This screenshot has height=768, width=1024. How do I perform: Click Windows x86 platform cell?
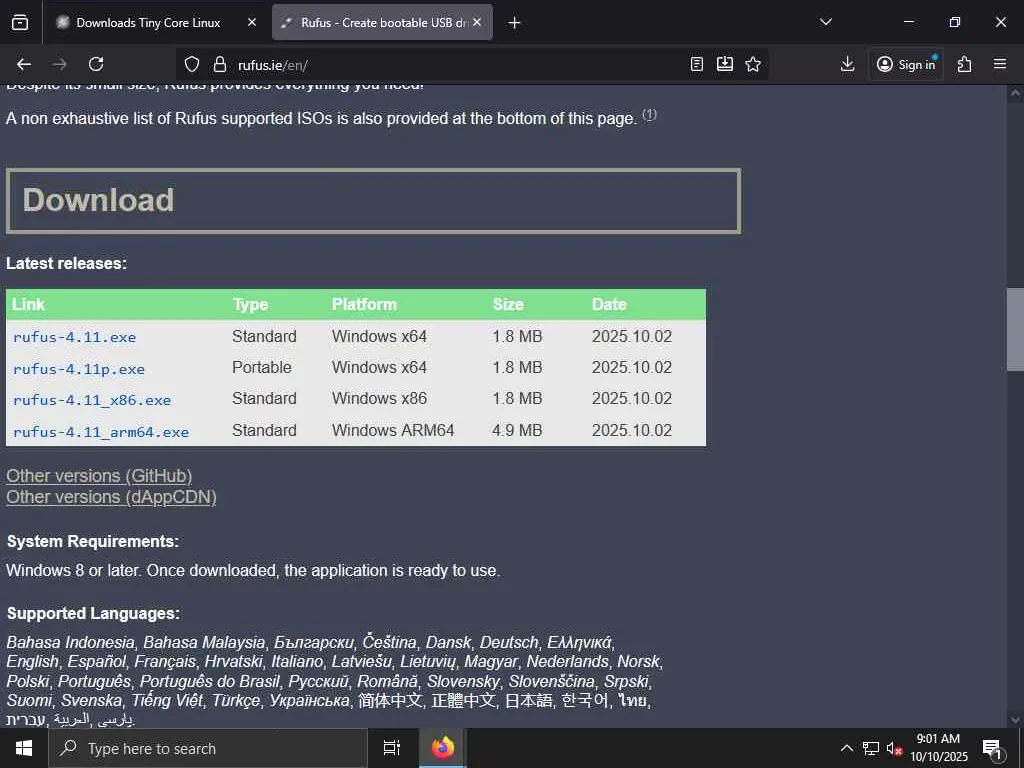pyautogui.click(x=379, y=398)
